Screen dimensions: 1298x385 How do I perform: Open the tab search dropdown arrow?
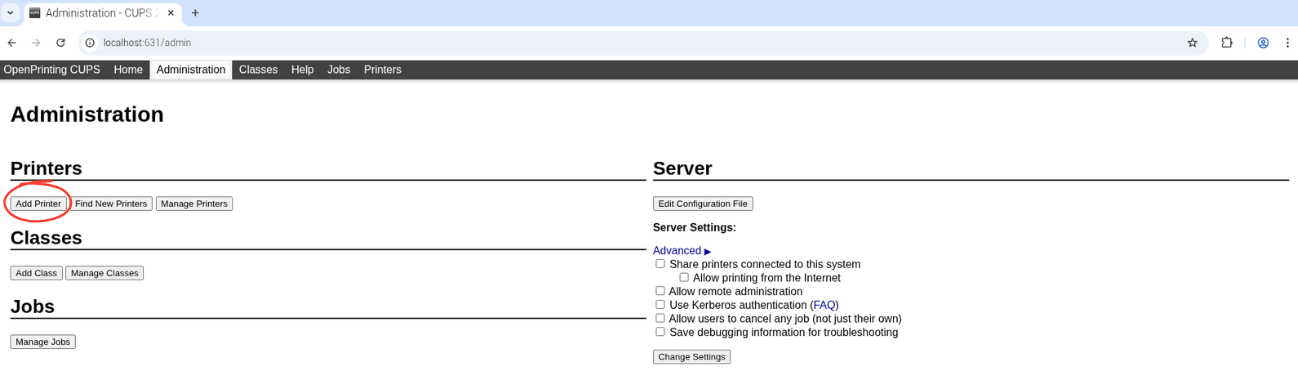(10, 13)
